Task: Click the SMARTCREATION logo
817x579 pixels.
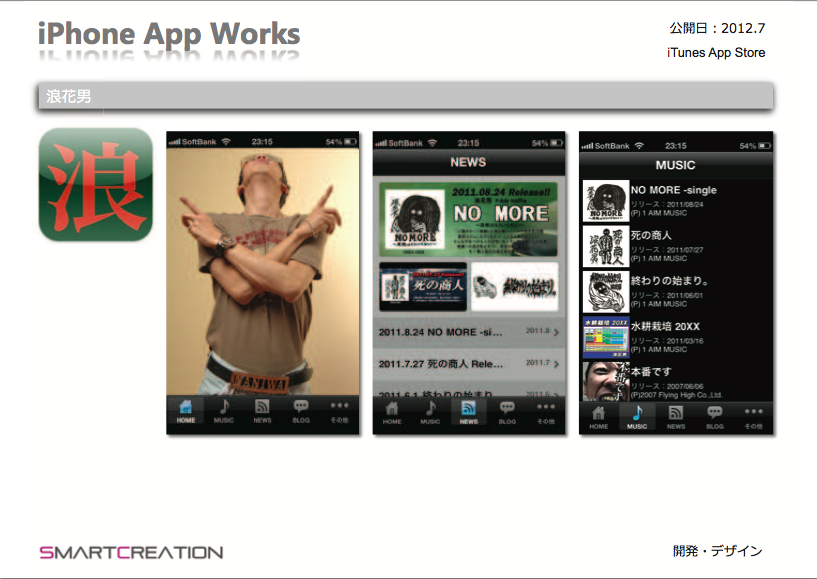Action: (131, 552)
